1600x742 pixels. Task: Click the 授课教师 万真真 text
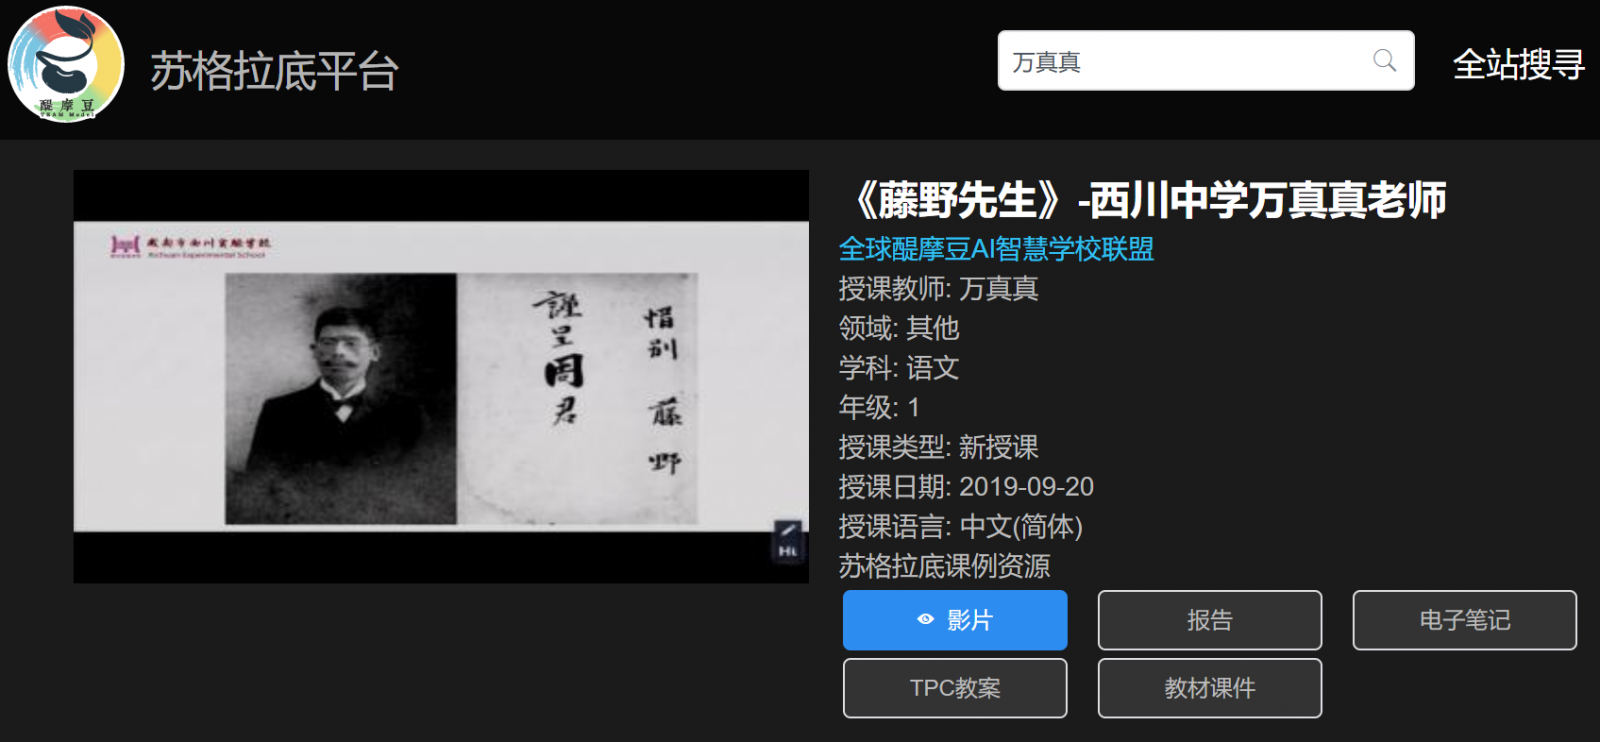[x=938, y=289]
